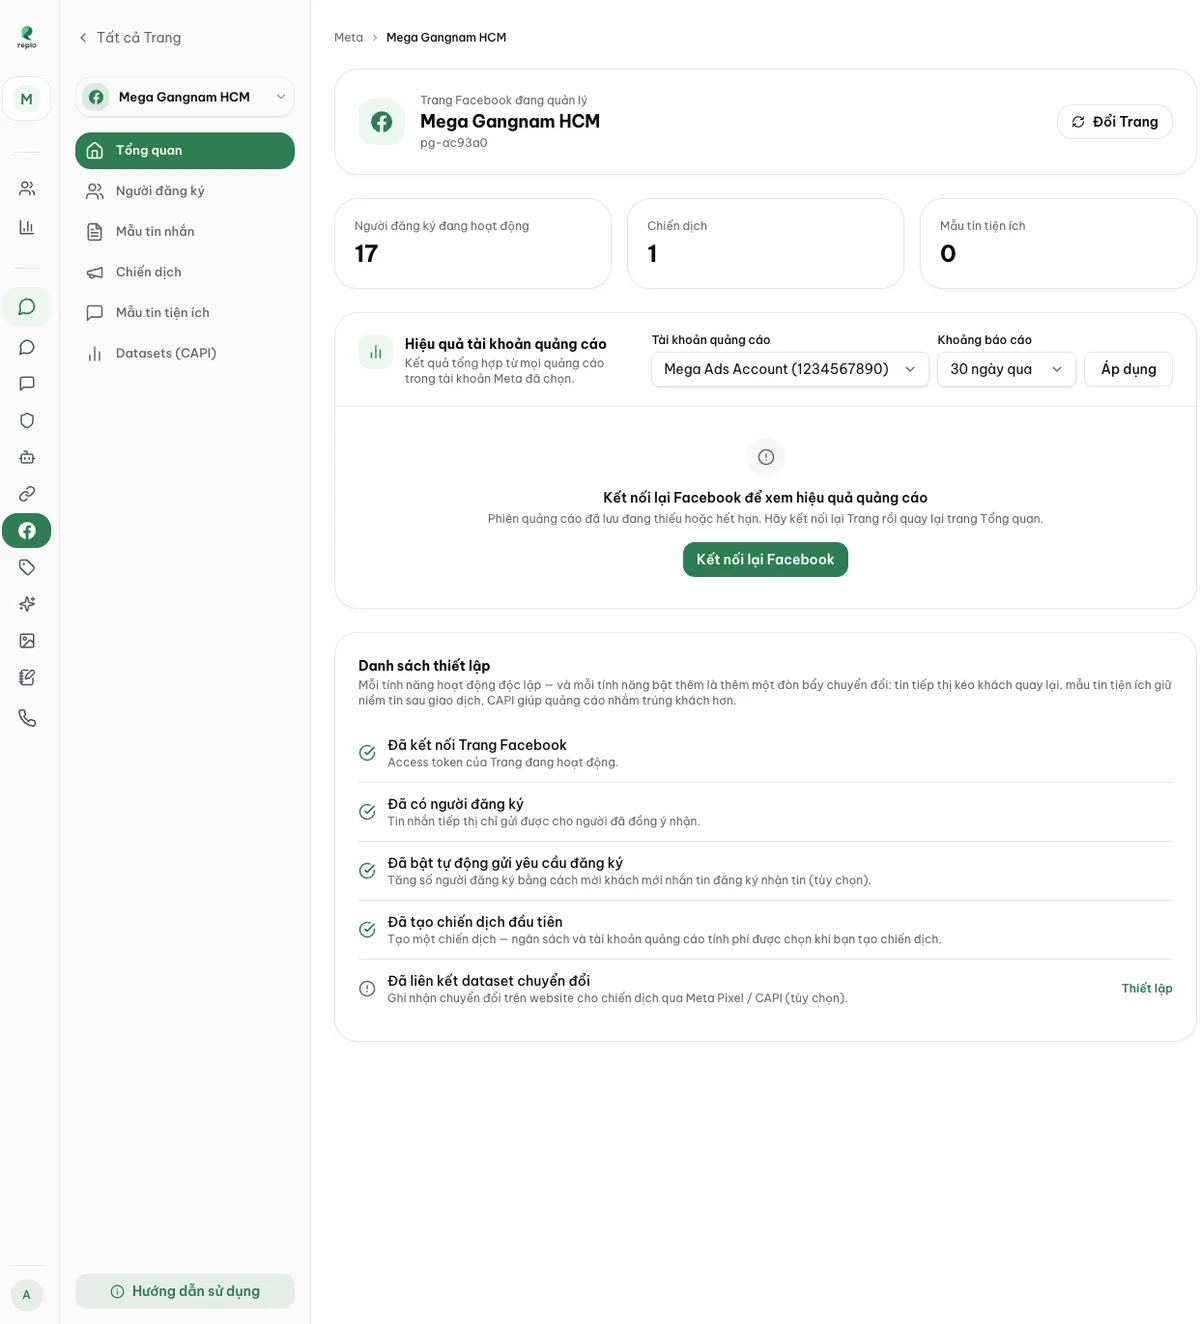Click the gray round chat bubble rail icon
The image size is (1200, 1324).
[x=27, y=347]
